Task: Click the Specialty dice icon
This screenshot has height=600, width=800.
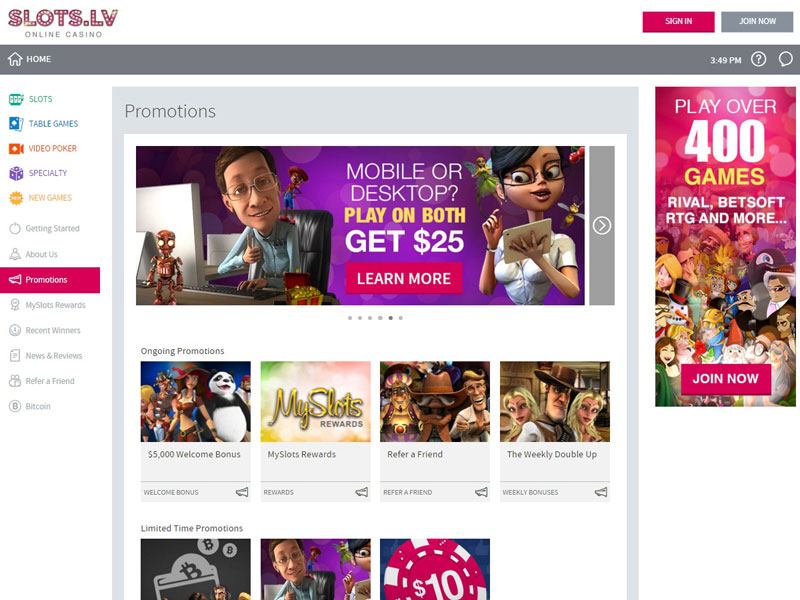Action: pyautogui.click(x=16, y=173)
